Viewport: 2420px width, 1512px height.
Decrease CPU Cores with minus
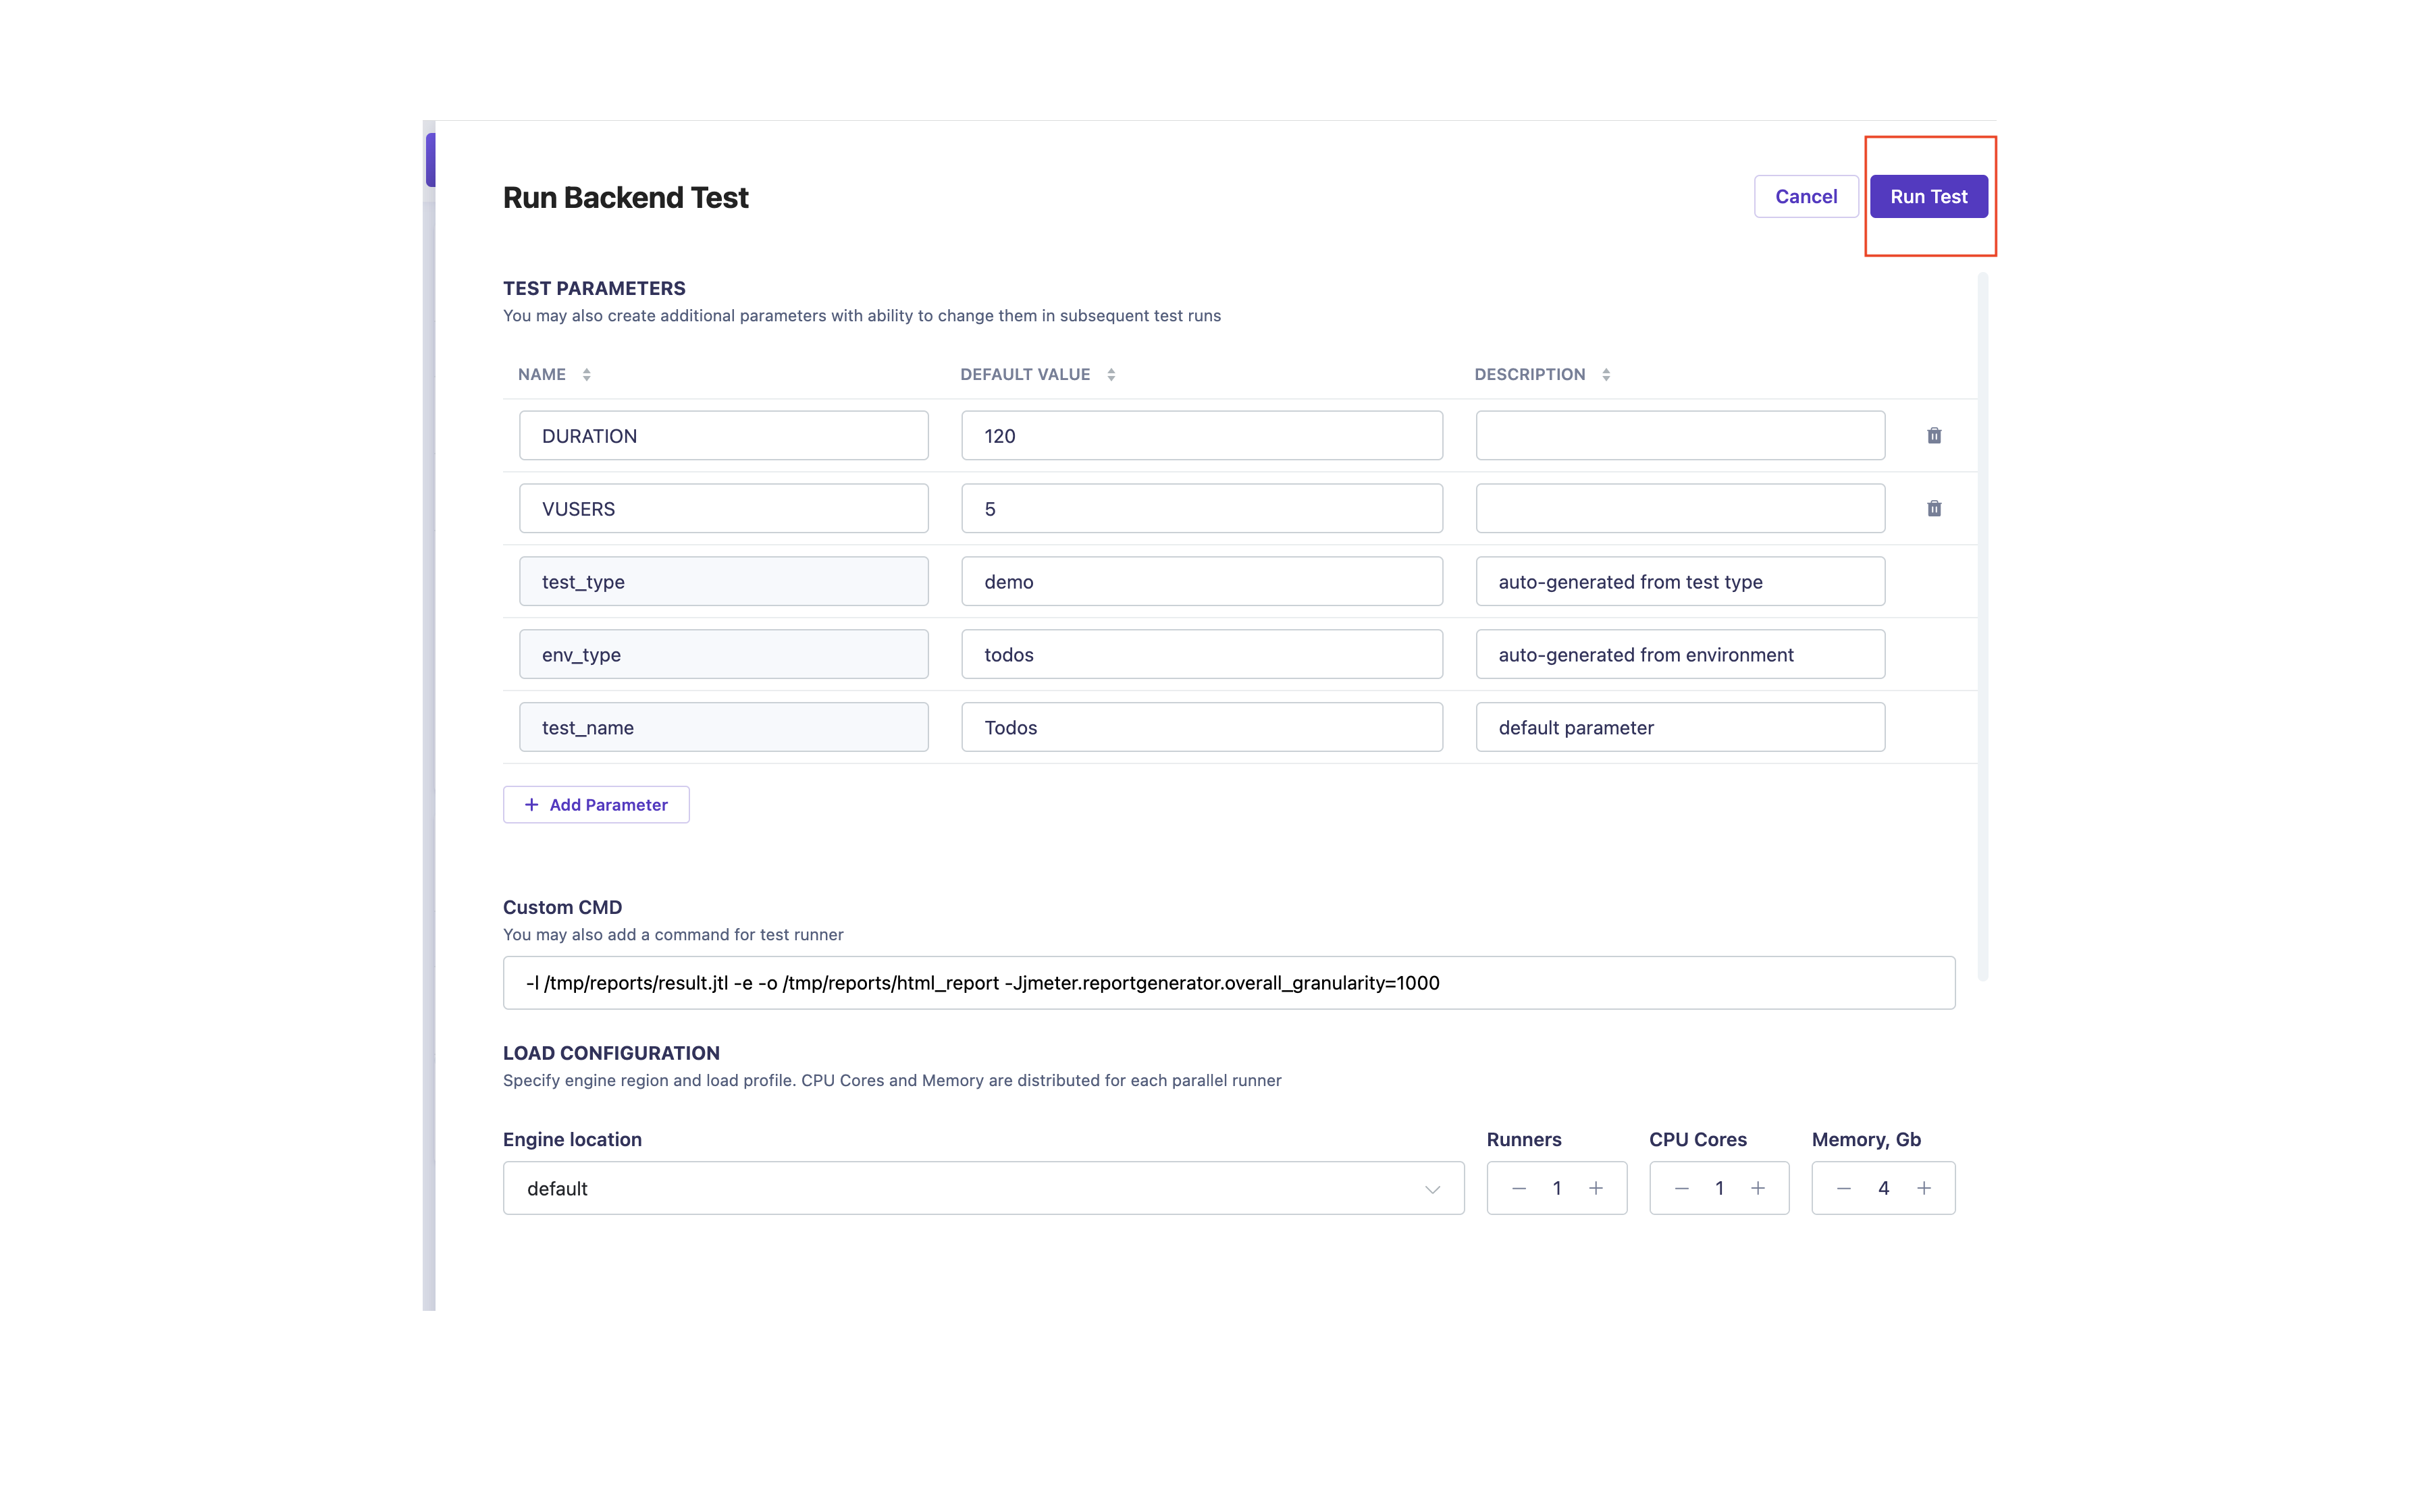[1682, 1188]
